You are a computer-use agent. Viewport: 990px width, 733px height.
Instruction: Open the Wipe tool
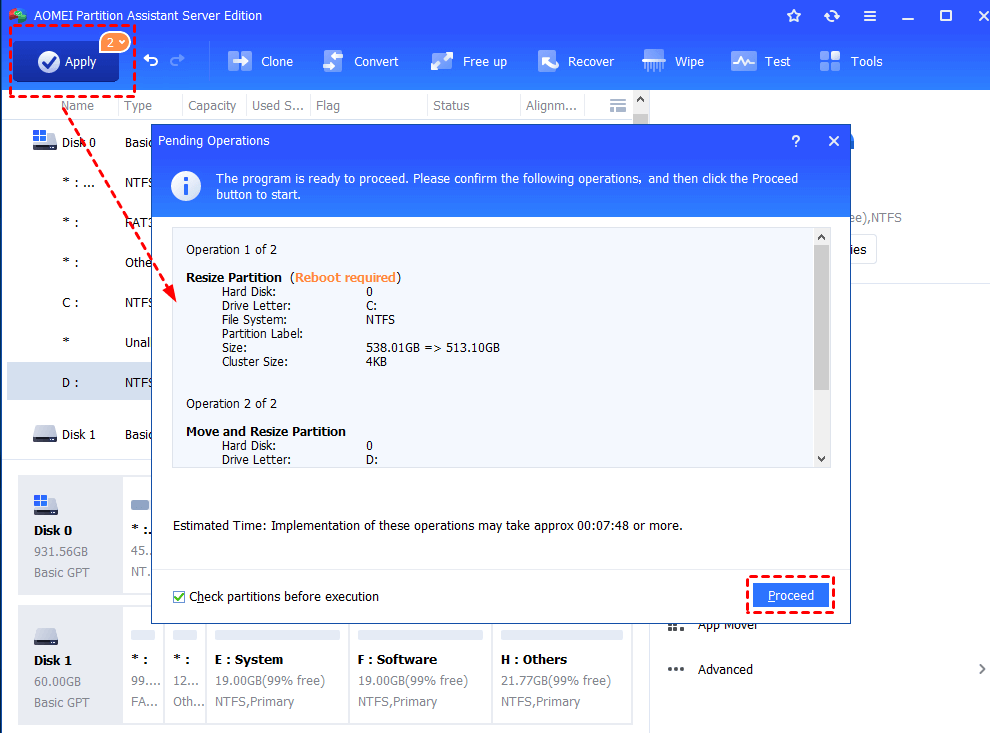pyautogui.click(x=672, y=61)
